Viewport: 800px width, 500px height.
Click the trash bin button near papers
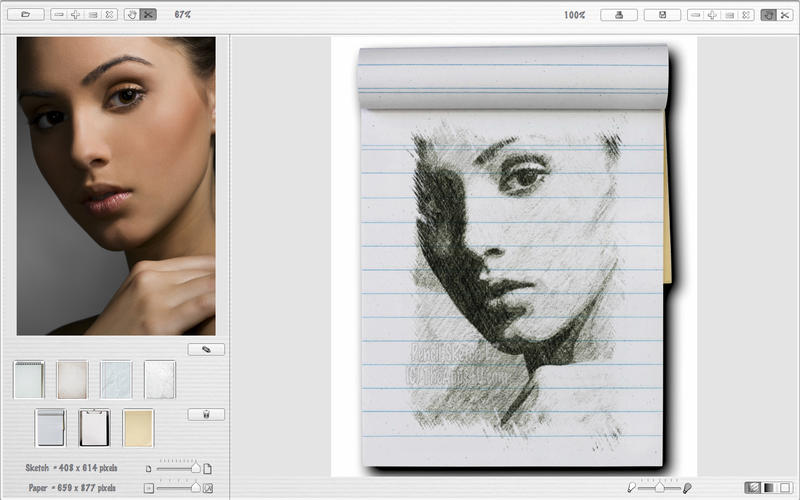point(206,414)
